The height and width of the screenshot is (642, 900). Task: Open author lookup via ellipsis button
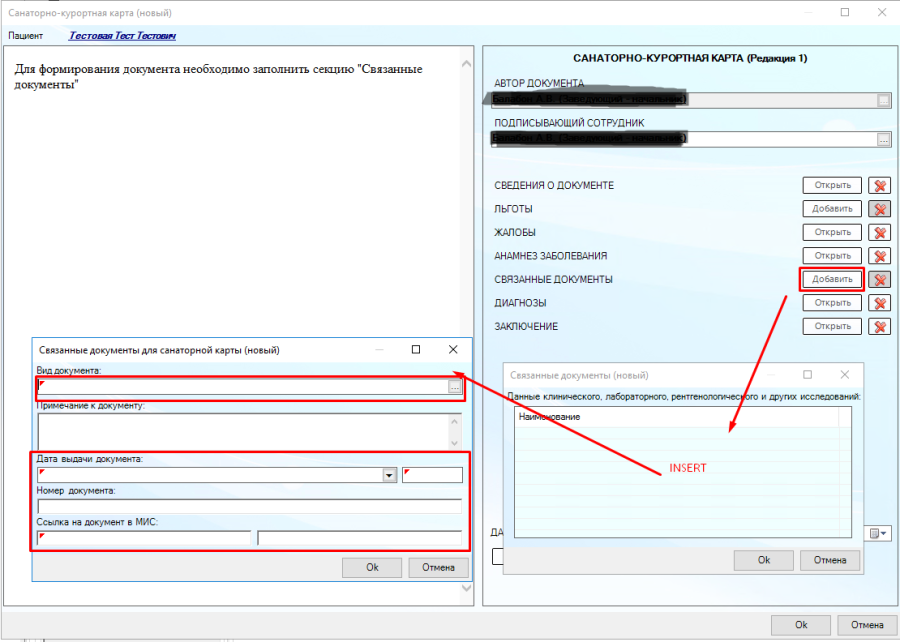883,100
